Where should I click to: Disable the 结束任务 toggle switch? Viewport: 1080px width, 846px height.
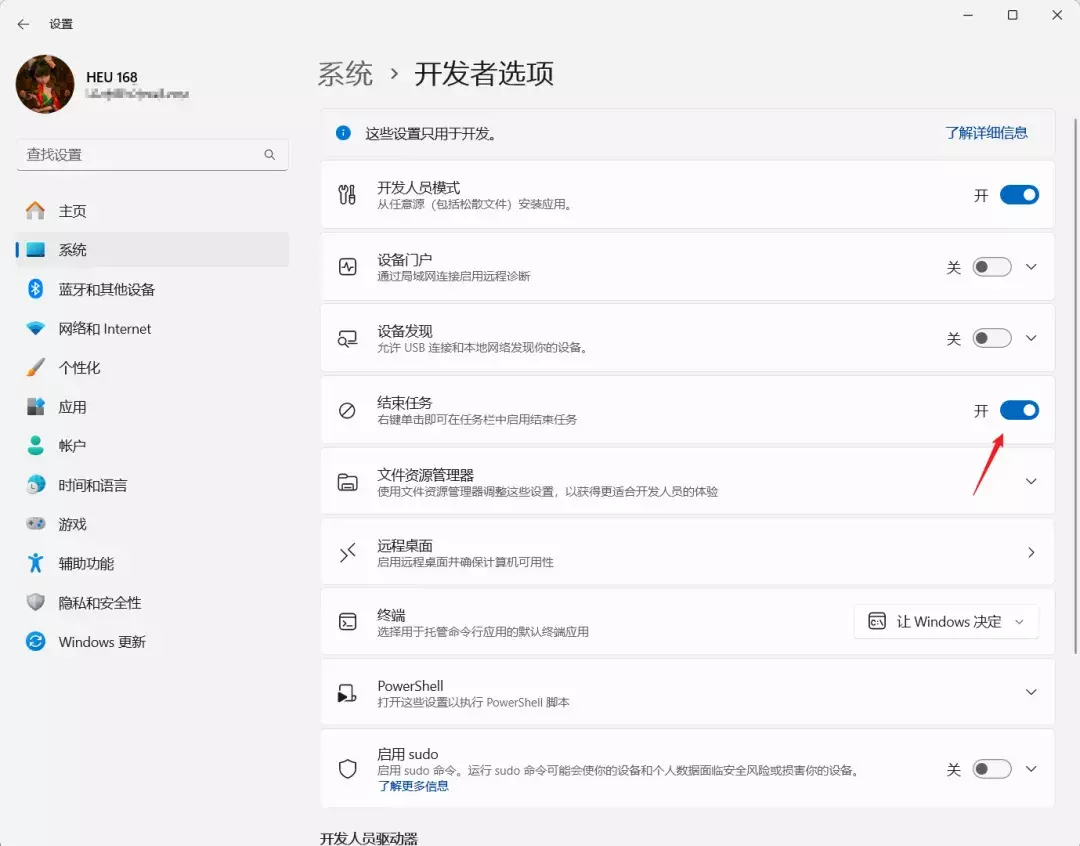click(x=1019, y=410)
